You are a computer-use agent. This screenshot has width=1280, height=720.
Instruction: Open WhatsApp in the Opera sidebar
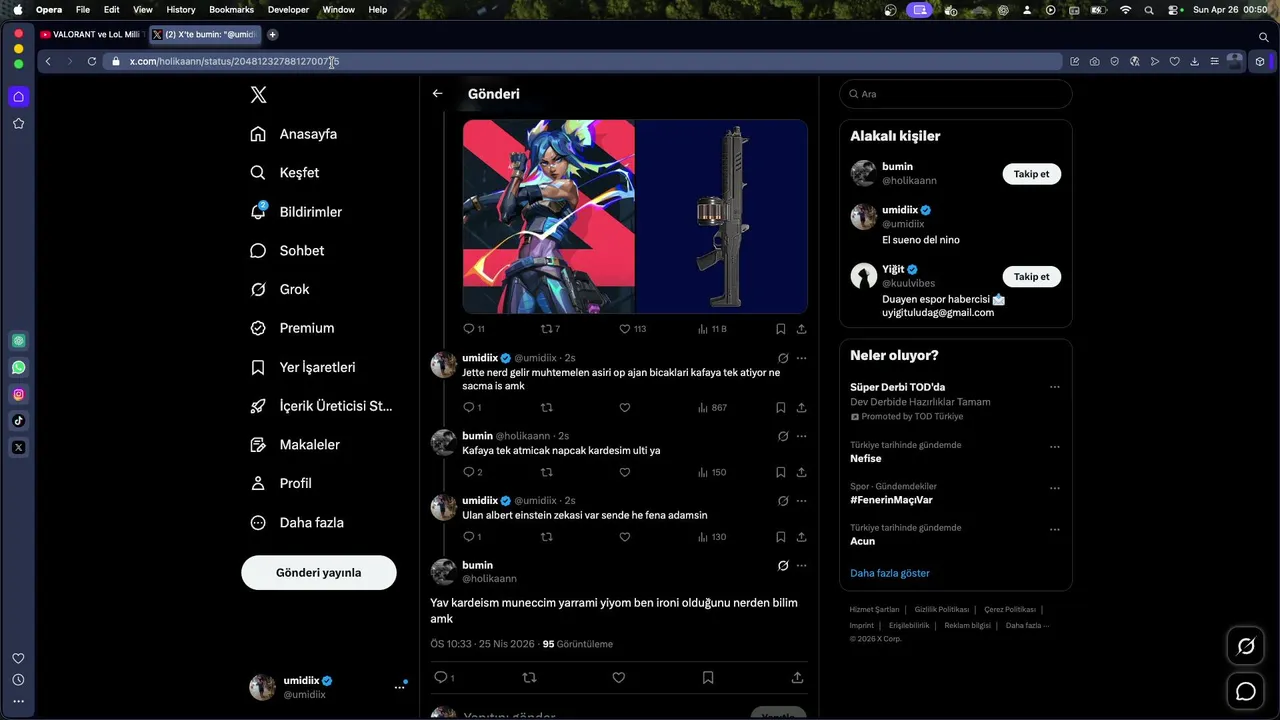tap(18, 367)
